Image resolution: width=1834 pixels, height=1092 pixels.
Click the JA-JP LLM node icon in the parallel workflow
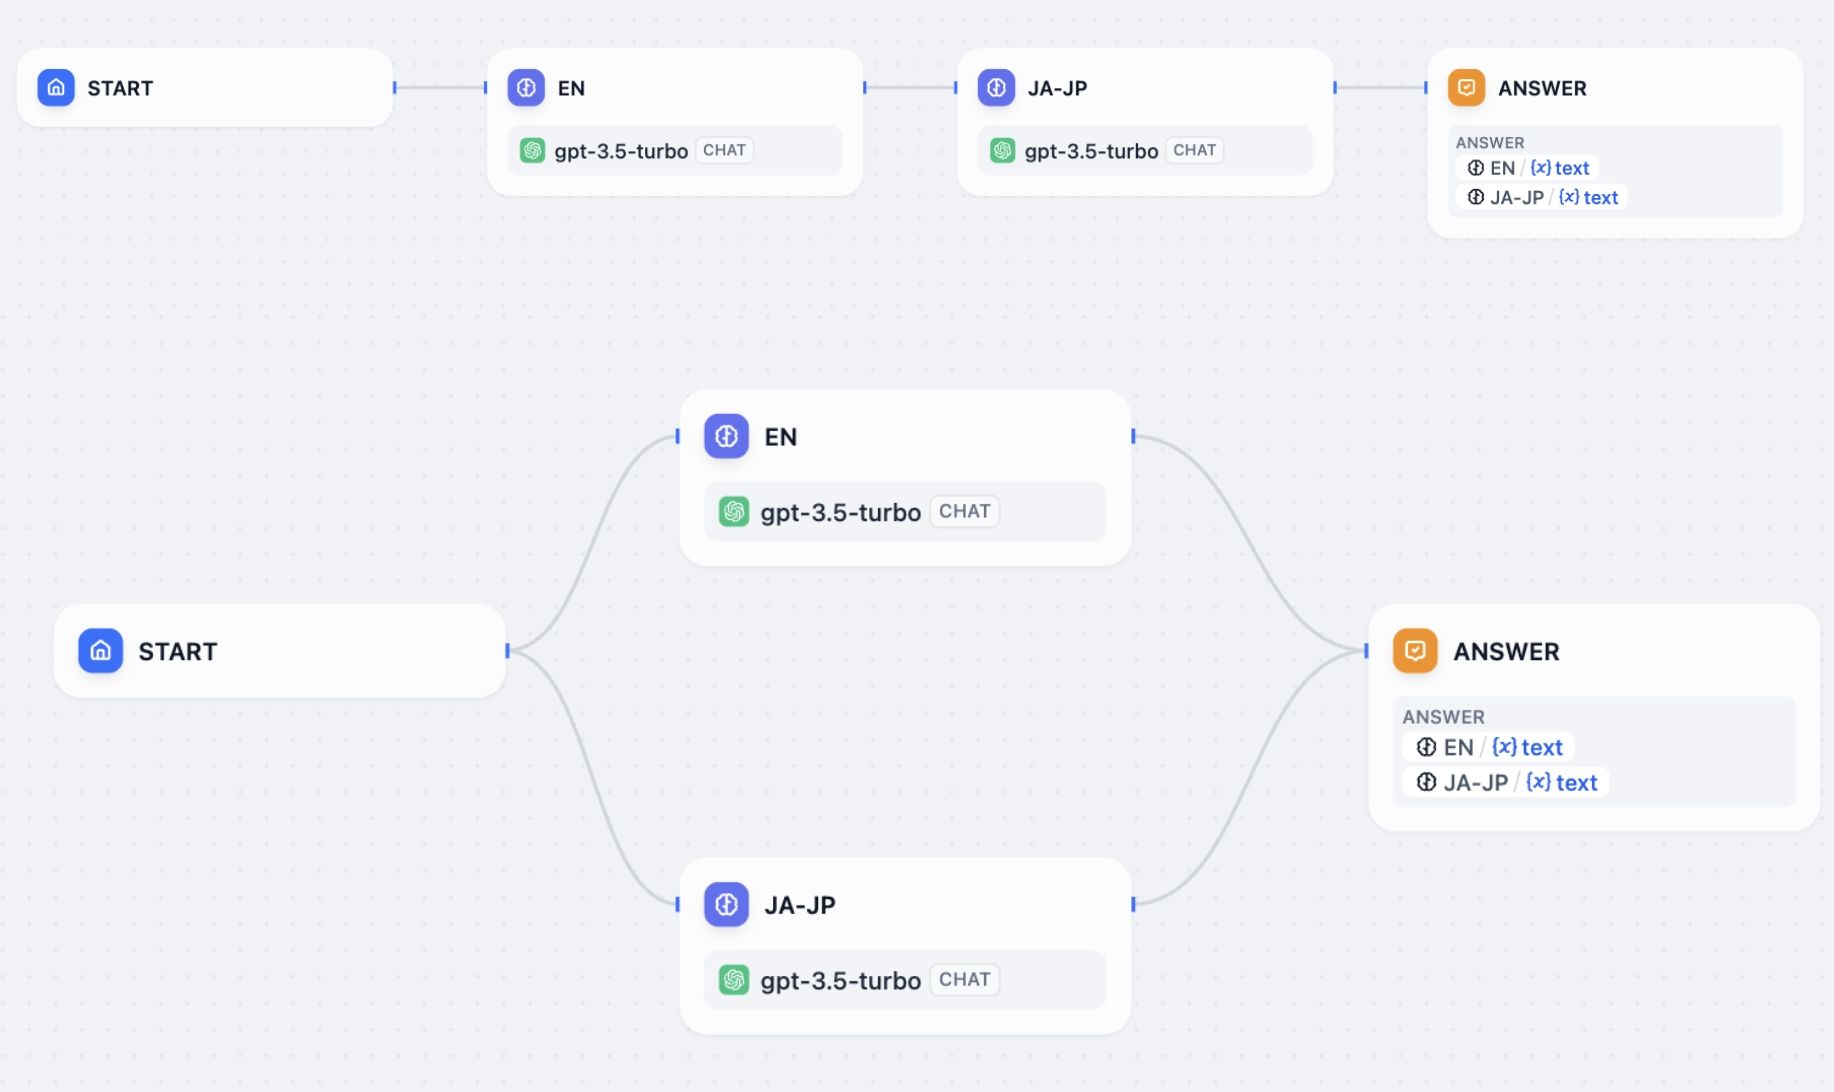tap(726, 905)
